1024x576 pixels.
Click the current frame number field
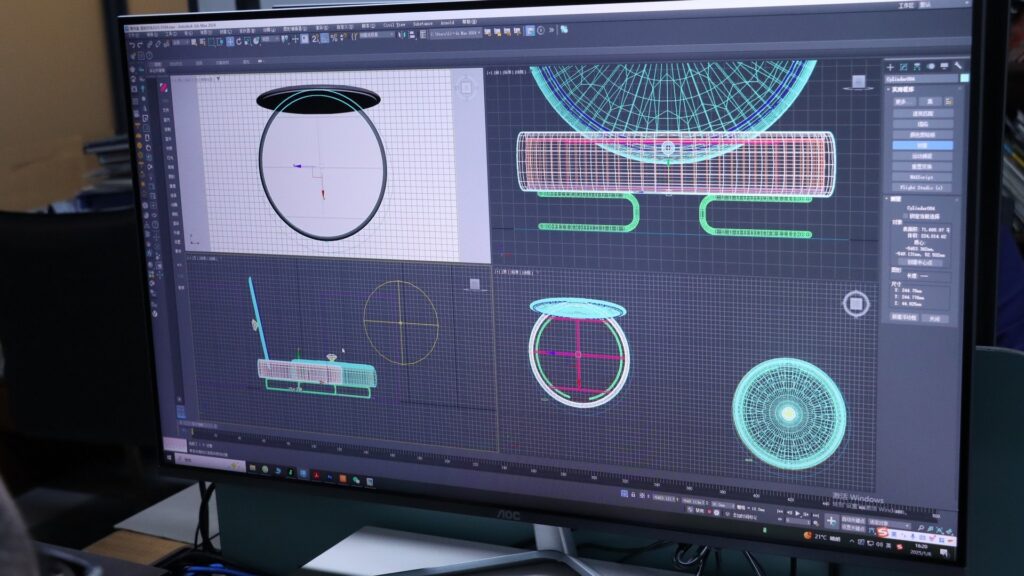pyautogui.click(x=798, y=521)
